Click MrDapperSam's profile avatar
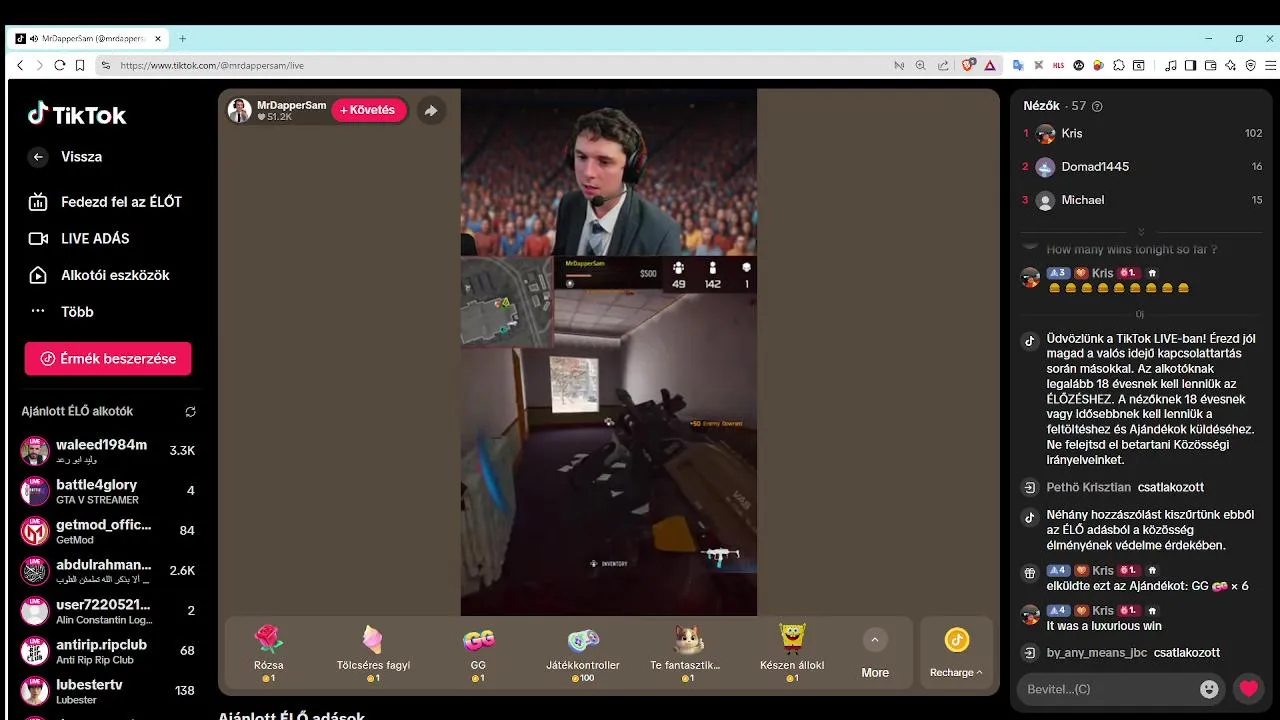 point(240,110)
